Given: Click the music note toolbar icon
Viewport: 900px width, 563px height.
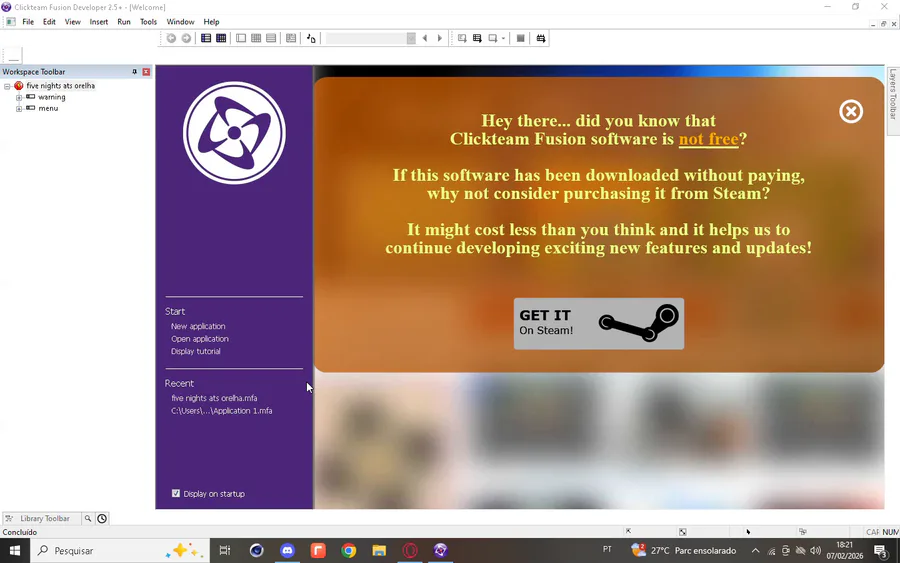Looking at the screenshot, I should (x=311, y=38).
